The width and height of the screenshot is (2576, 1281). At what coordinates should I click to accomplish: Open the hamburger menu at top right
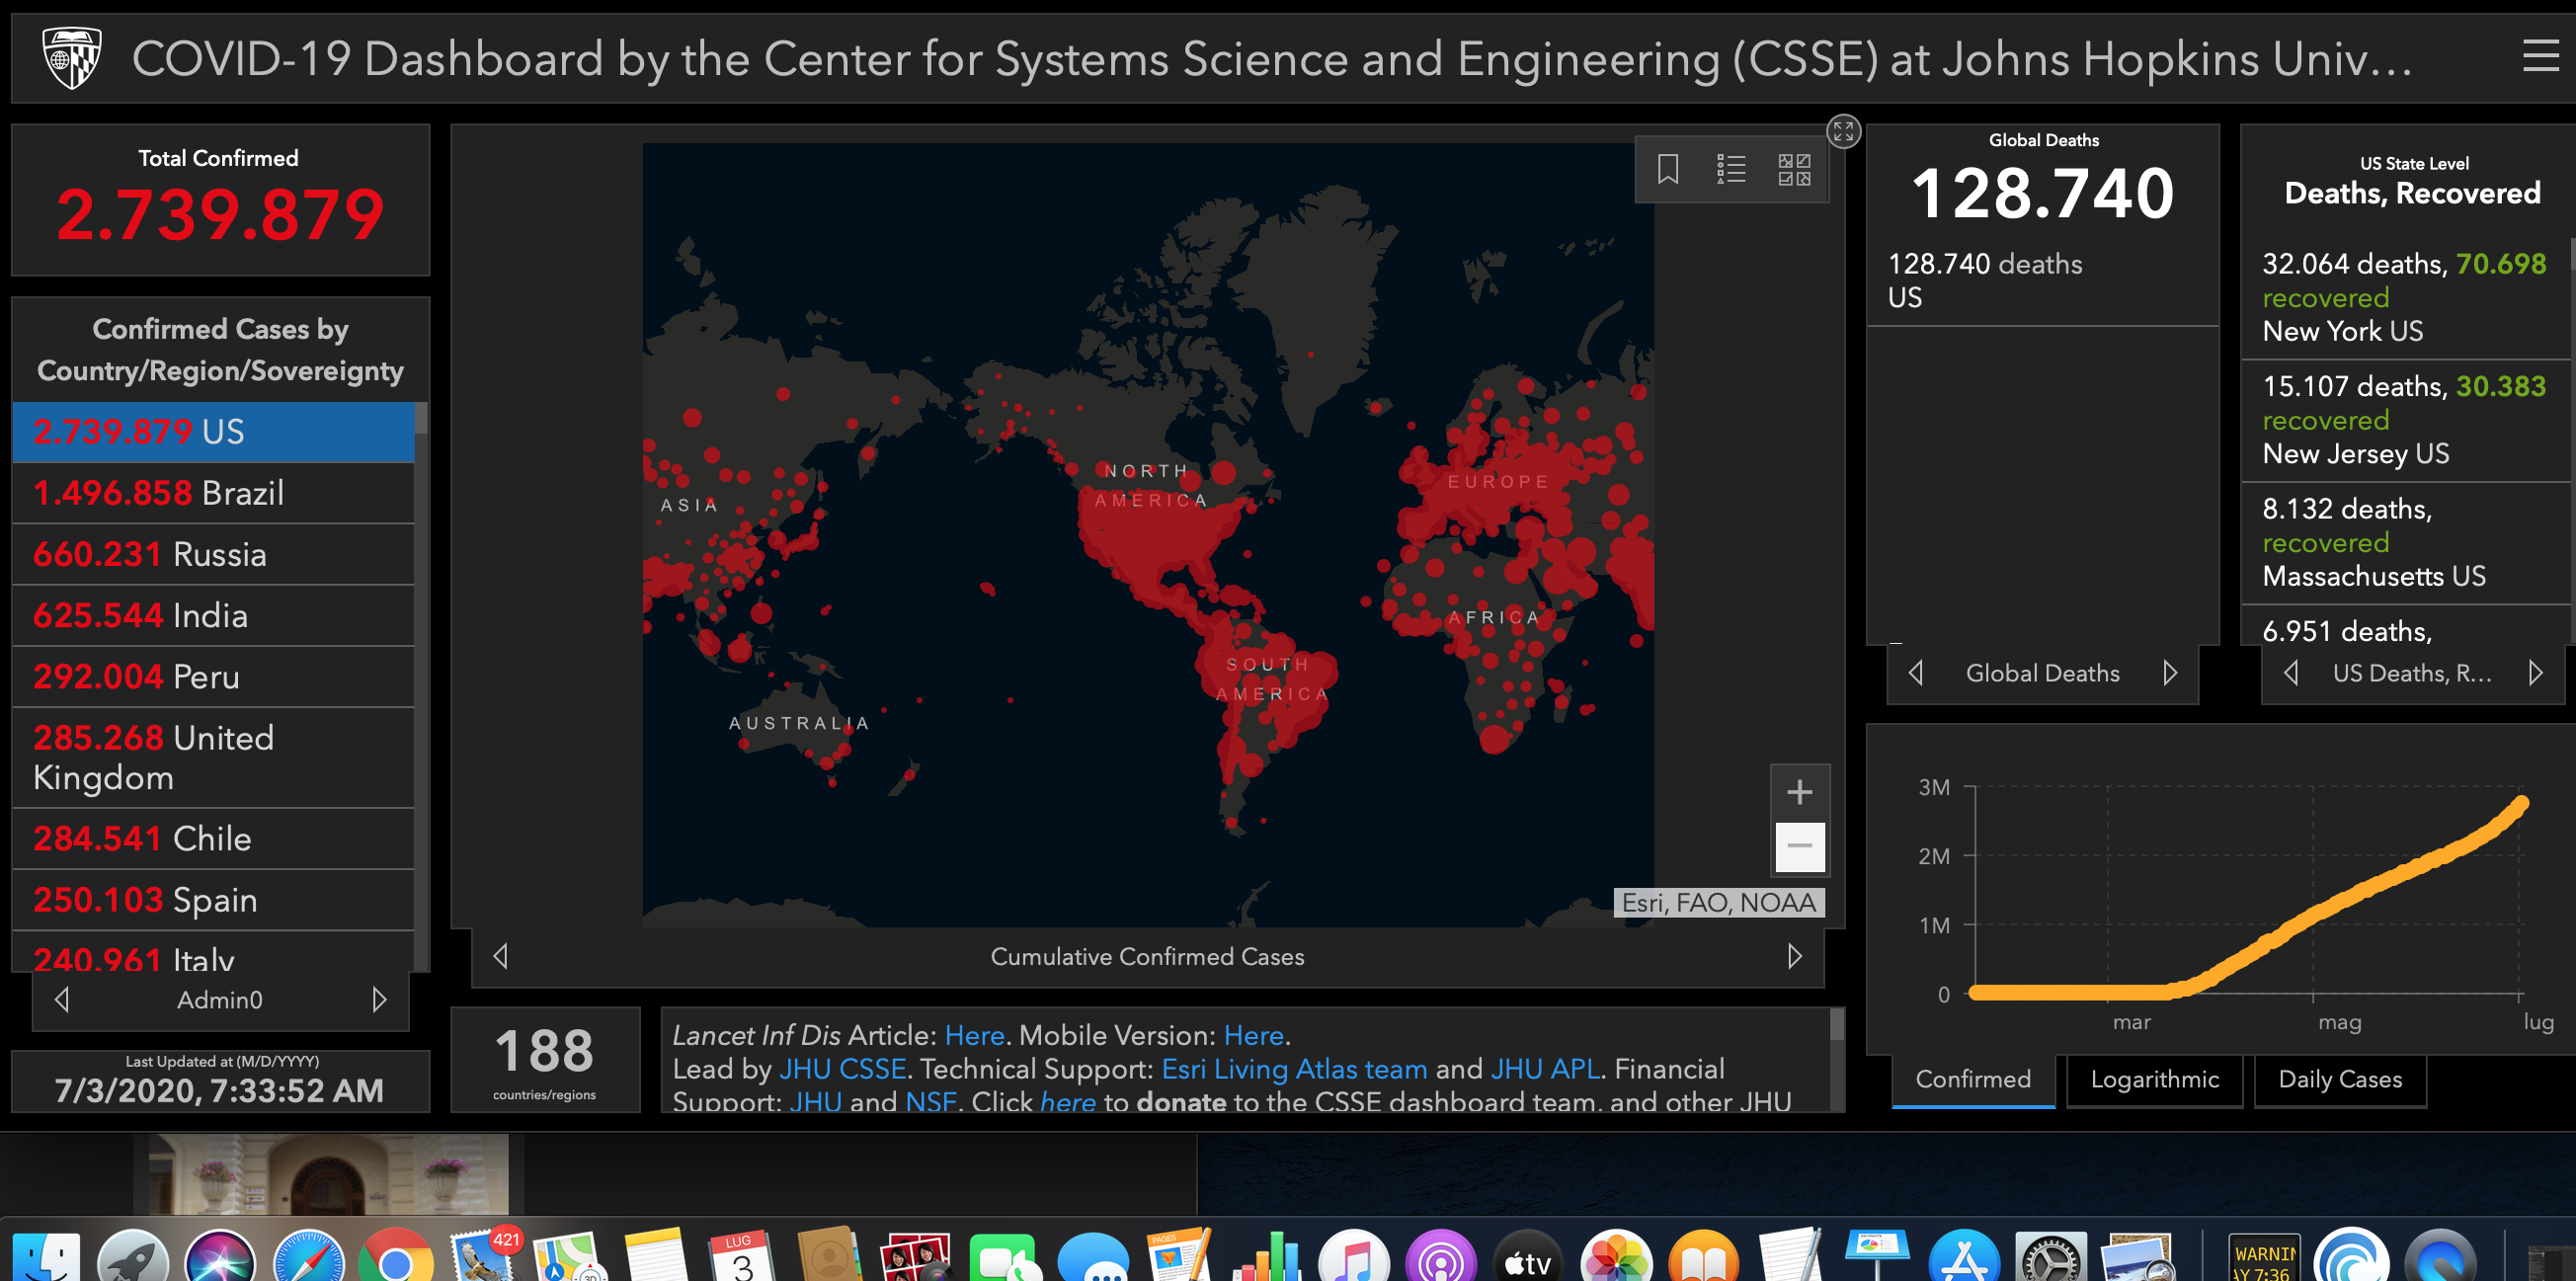pyautogui.click(x=2539, y=56)
